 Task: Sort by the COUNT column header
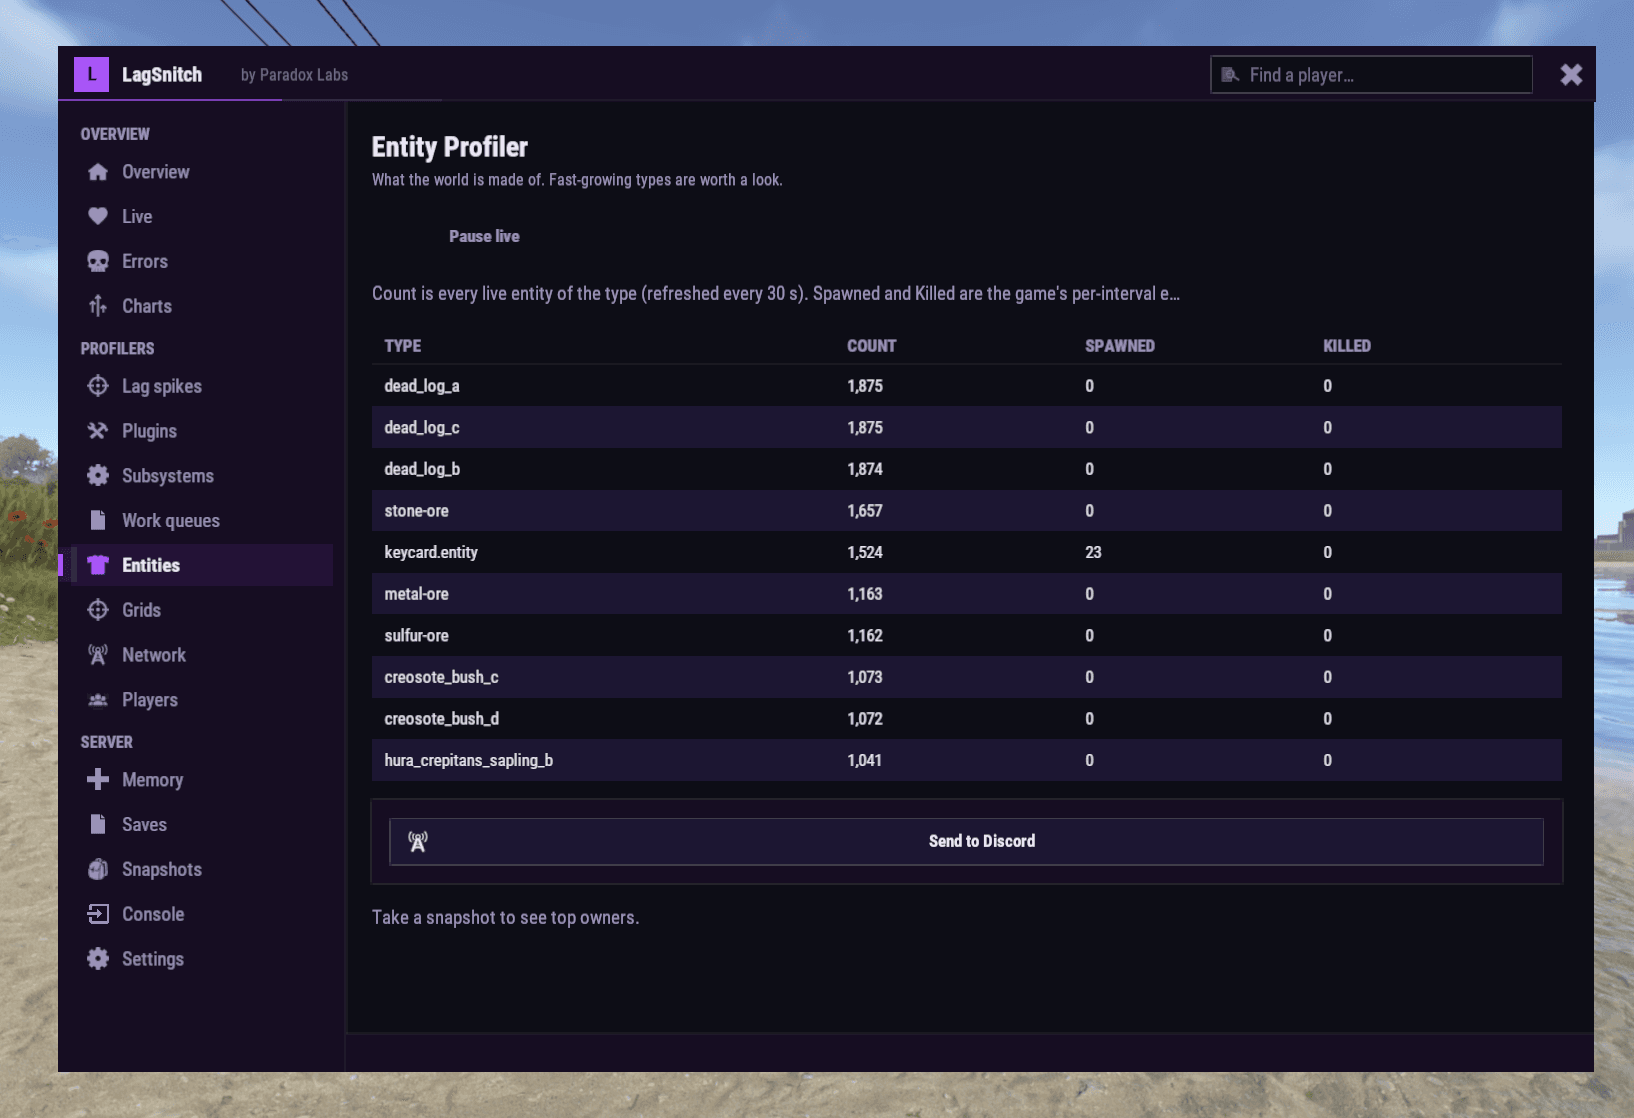point(872,346)
